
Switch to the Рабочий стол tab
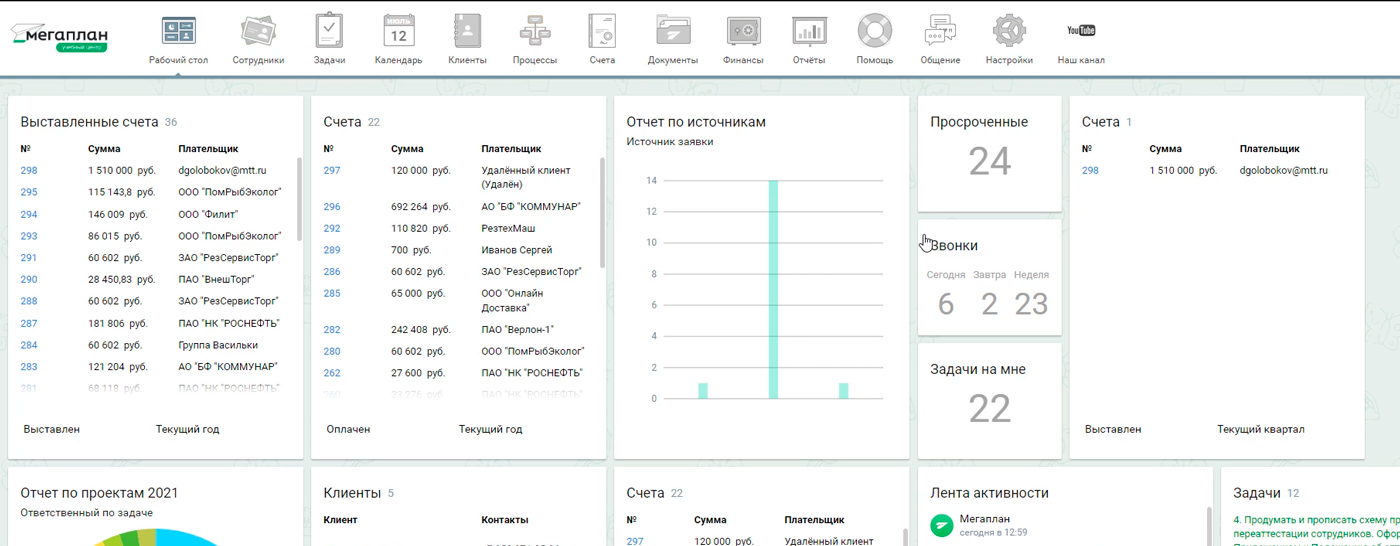(179, 38)
